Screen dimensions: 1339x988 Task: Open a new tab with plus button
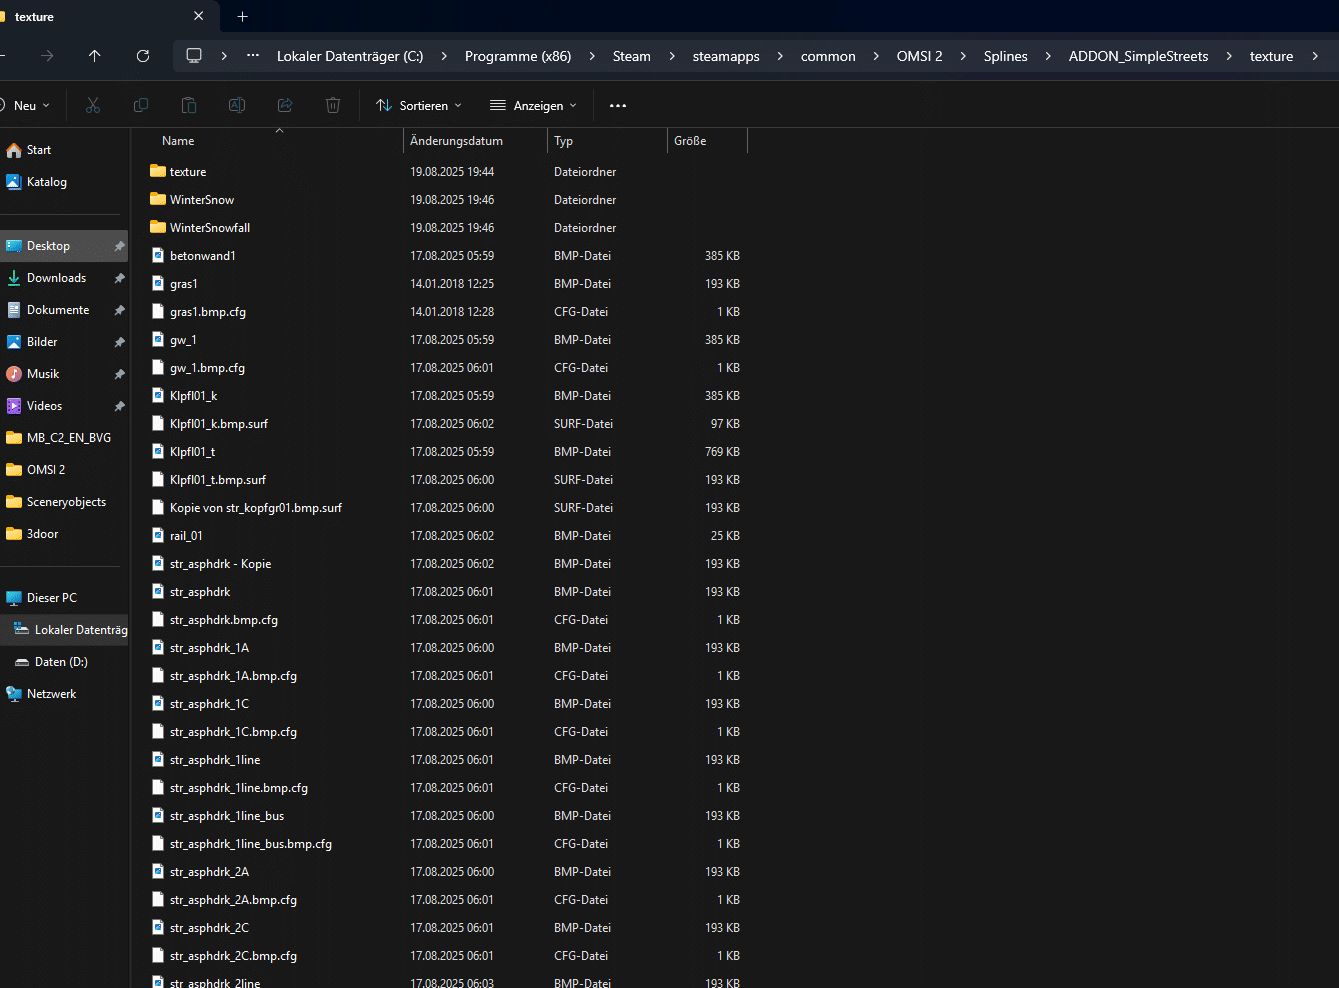coord(242,16)
